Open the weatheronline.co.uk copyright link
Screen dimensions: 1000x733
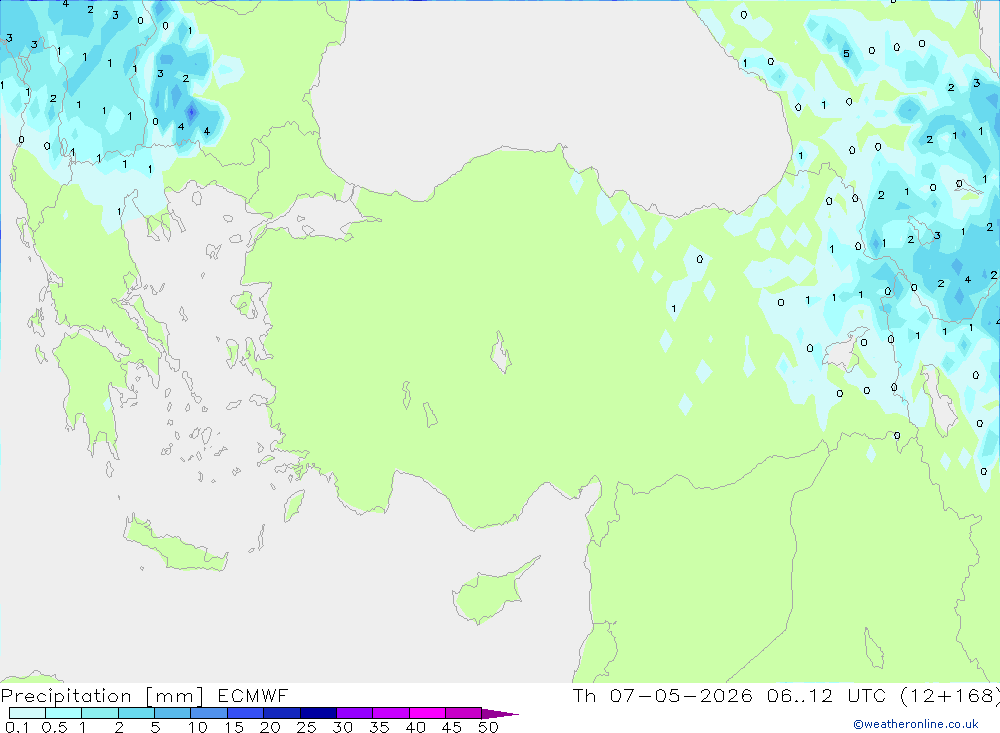pos(916,724)
